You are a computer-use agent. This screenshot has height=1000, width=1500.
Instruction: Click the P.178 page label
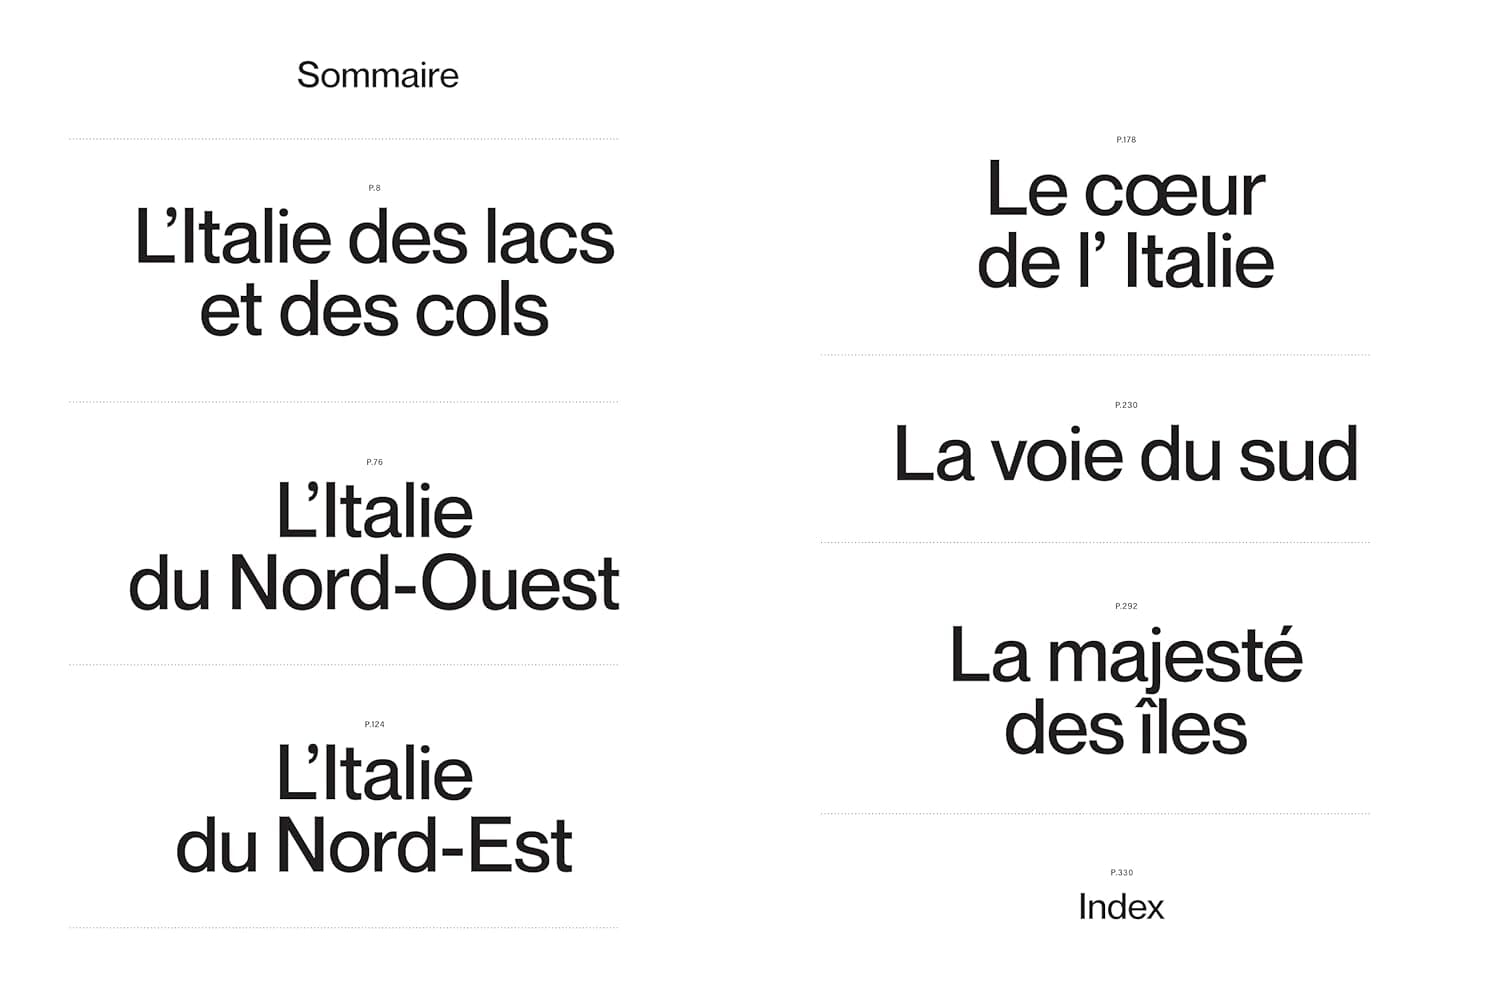[1126, 140]
